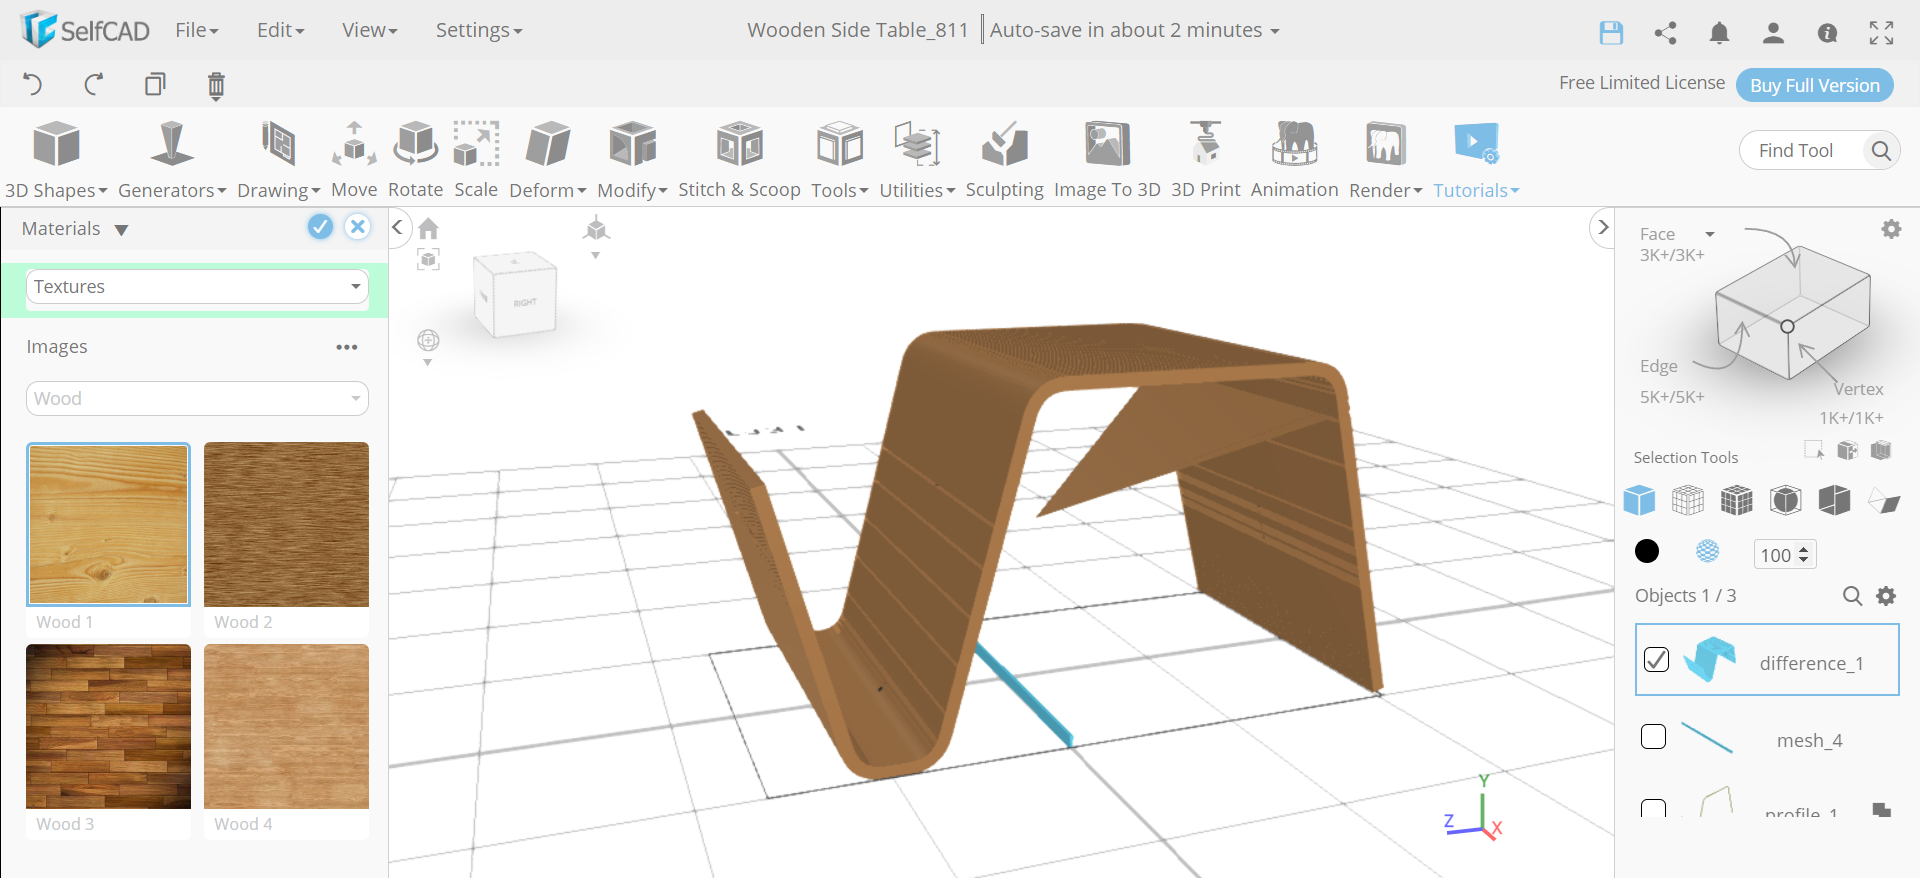This screenshot has height=878, width=1920.
Task: Uncheck the difference_1 object checkbox
Action: 1656,660
